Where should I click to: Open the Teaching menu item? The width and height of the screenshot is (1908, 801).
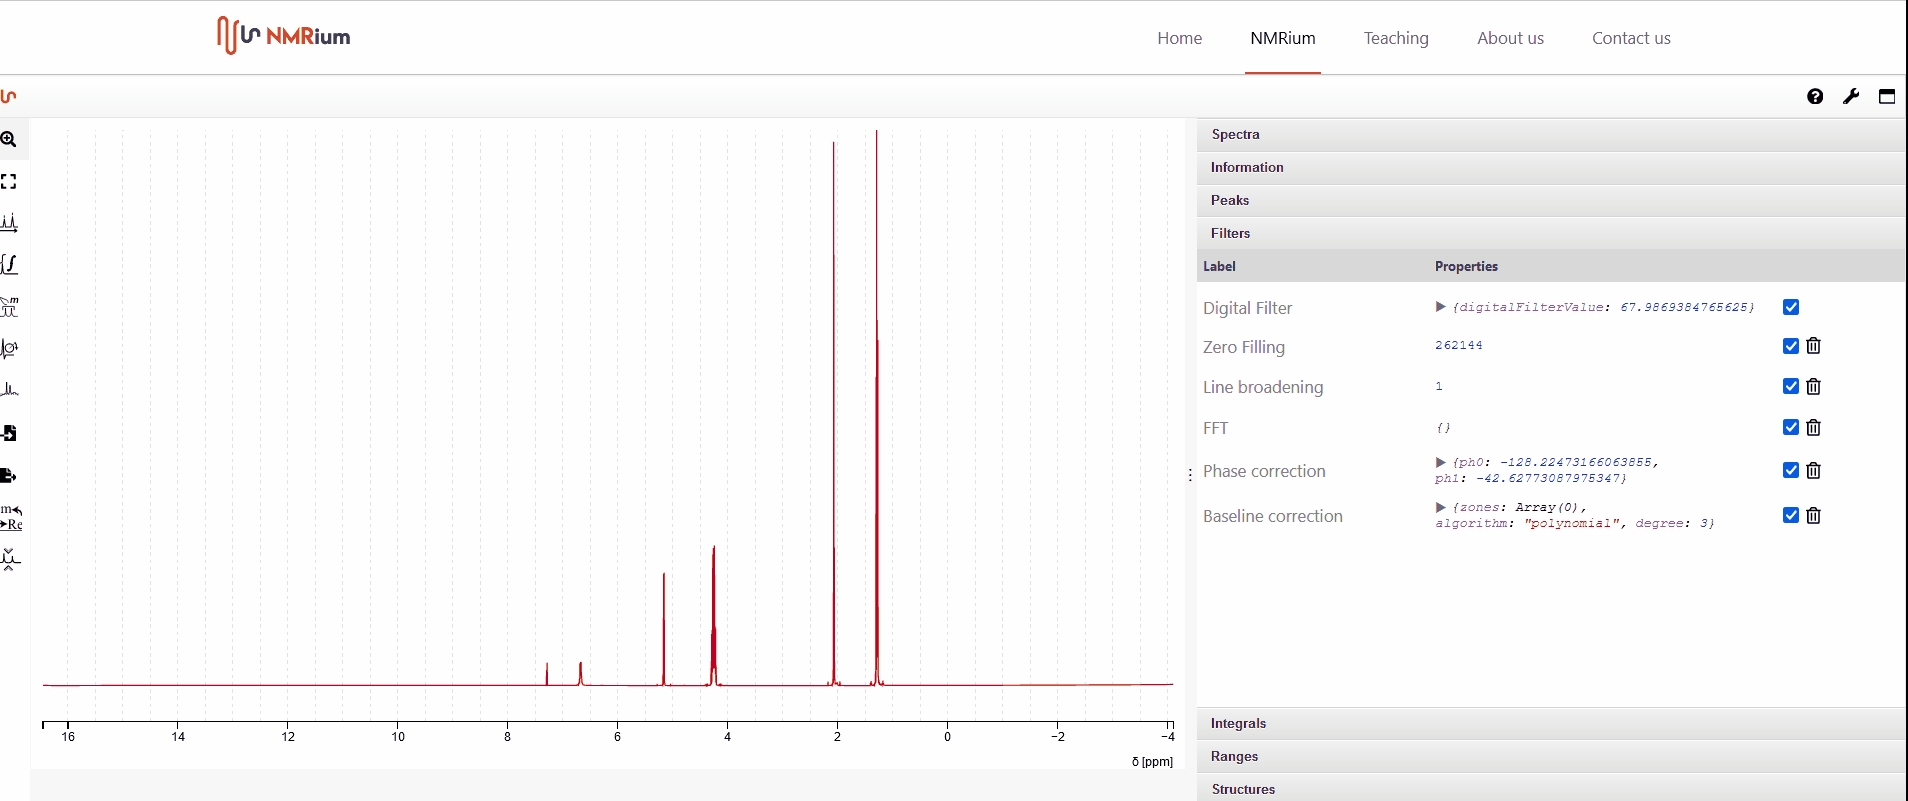[x=1396, y=38]
